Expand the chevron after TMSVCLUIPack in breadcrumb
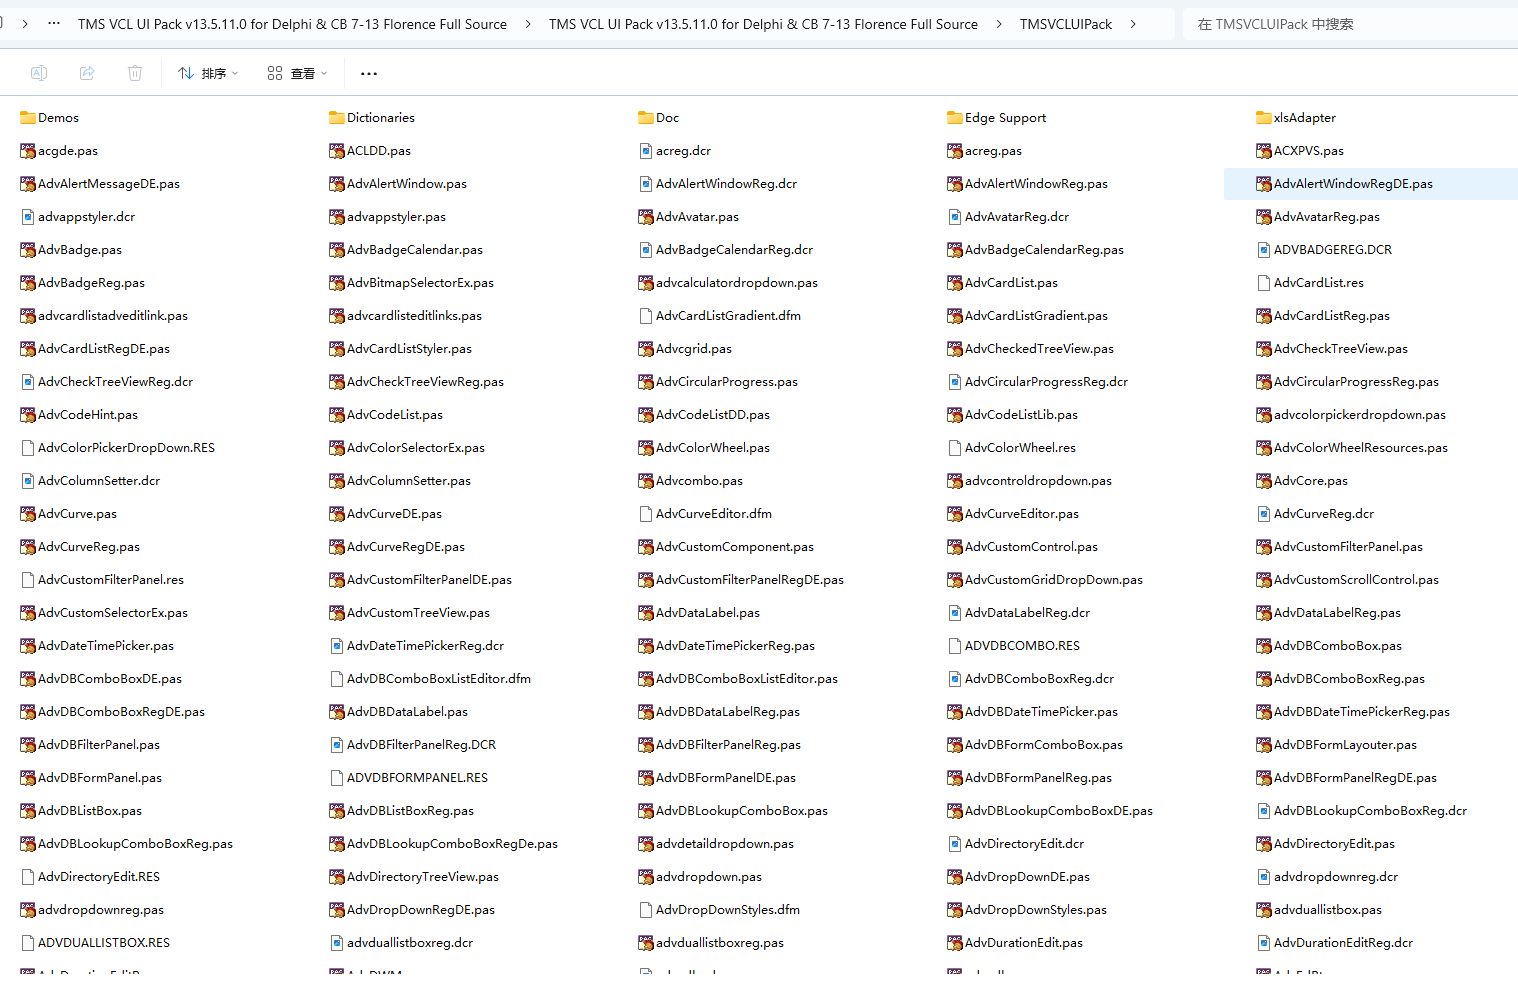1518x987 pixels. pyautogui.click(x=1133, y=24)
